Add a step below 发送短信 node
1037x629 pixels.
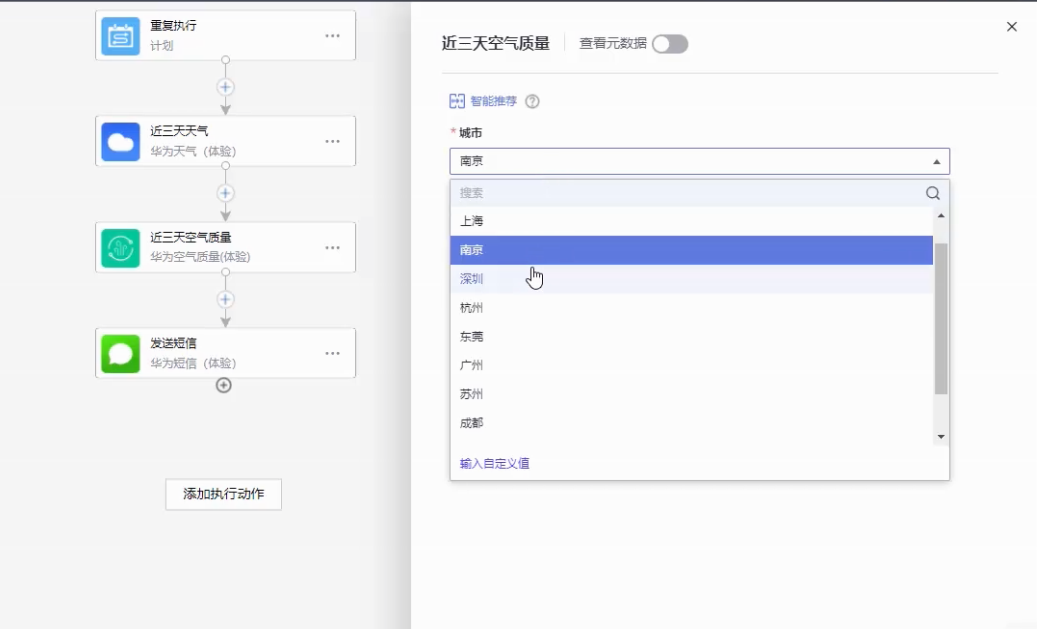[224, 385]
